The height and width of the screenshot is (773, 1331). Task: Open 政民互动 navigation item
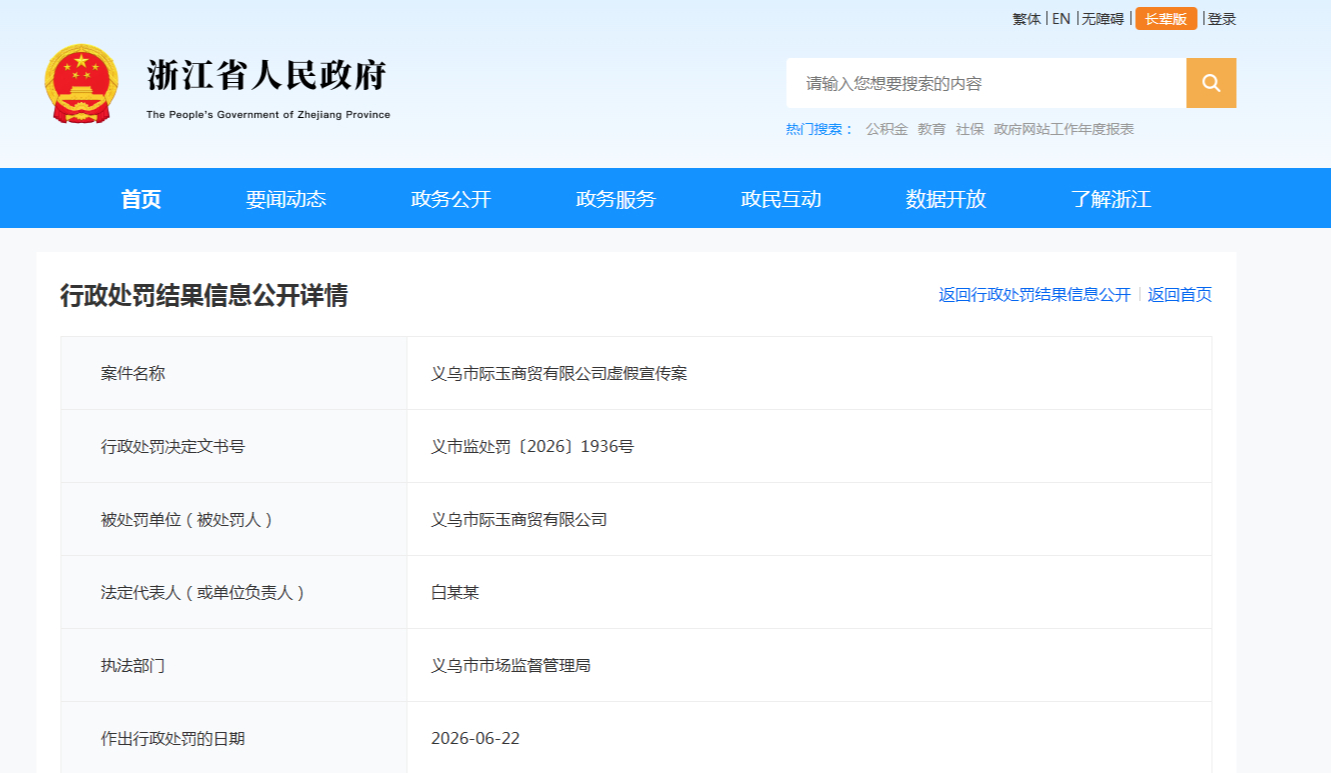pos(781,199)
